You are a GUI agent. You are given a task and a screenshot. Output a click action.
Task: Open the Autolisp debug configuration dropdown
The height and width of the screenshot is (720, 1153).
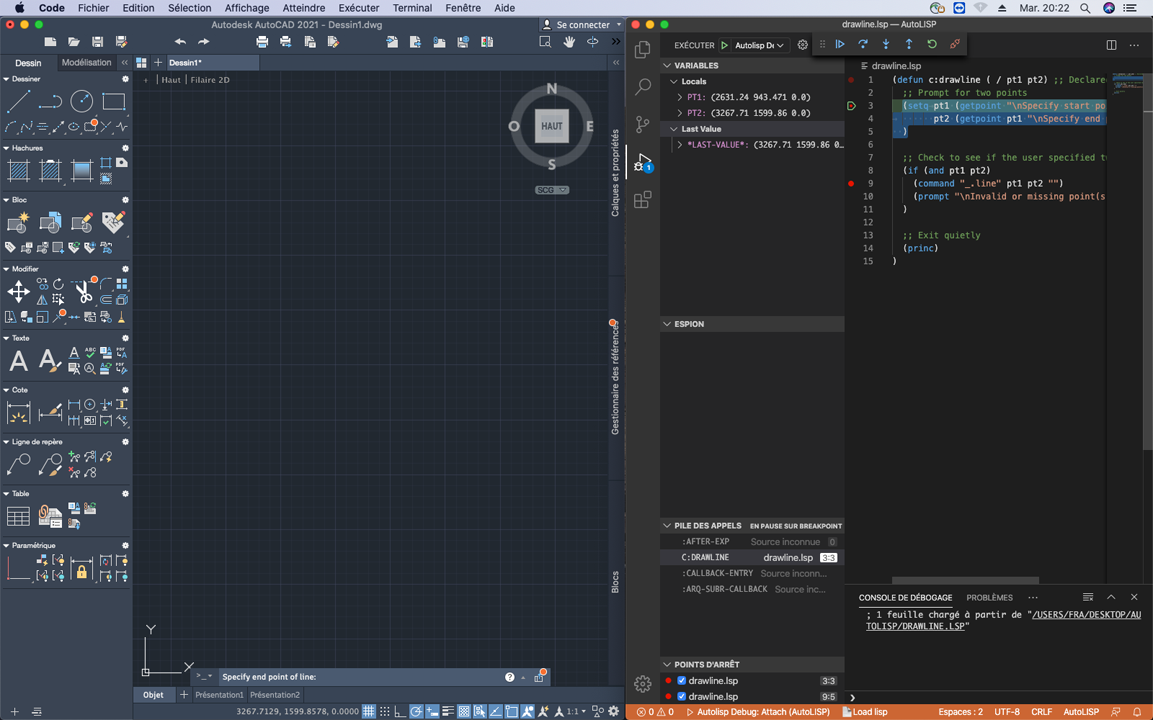[760, 45]
